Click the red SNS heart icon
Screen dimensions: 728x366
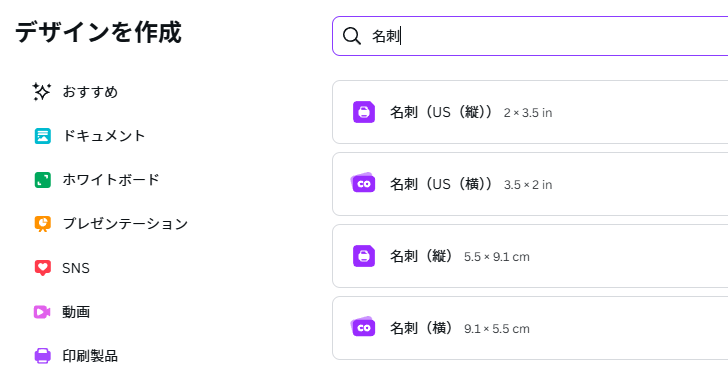(43, 268)
